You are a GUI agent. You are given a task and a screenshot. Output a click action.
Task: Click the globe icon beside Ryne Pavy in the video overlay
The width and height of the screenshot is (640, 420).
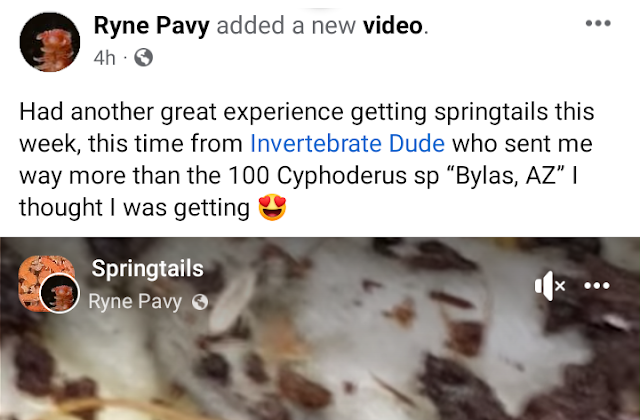click(200, 302)
